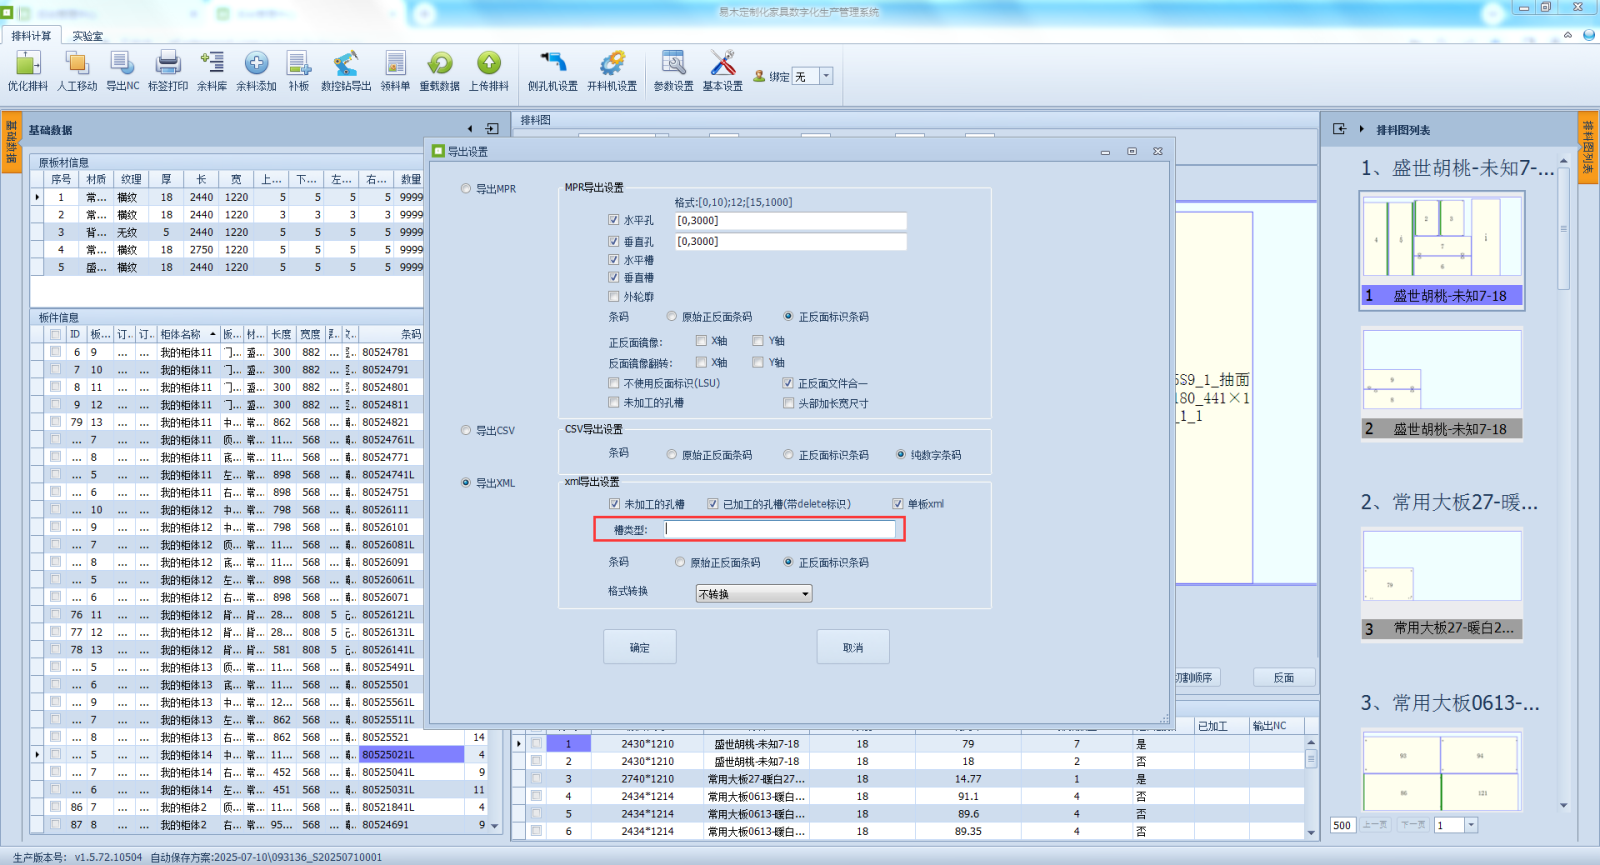
Task: Open the orange 基础数据 side tab
Action: click(x=11, y=142)
